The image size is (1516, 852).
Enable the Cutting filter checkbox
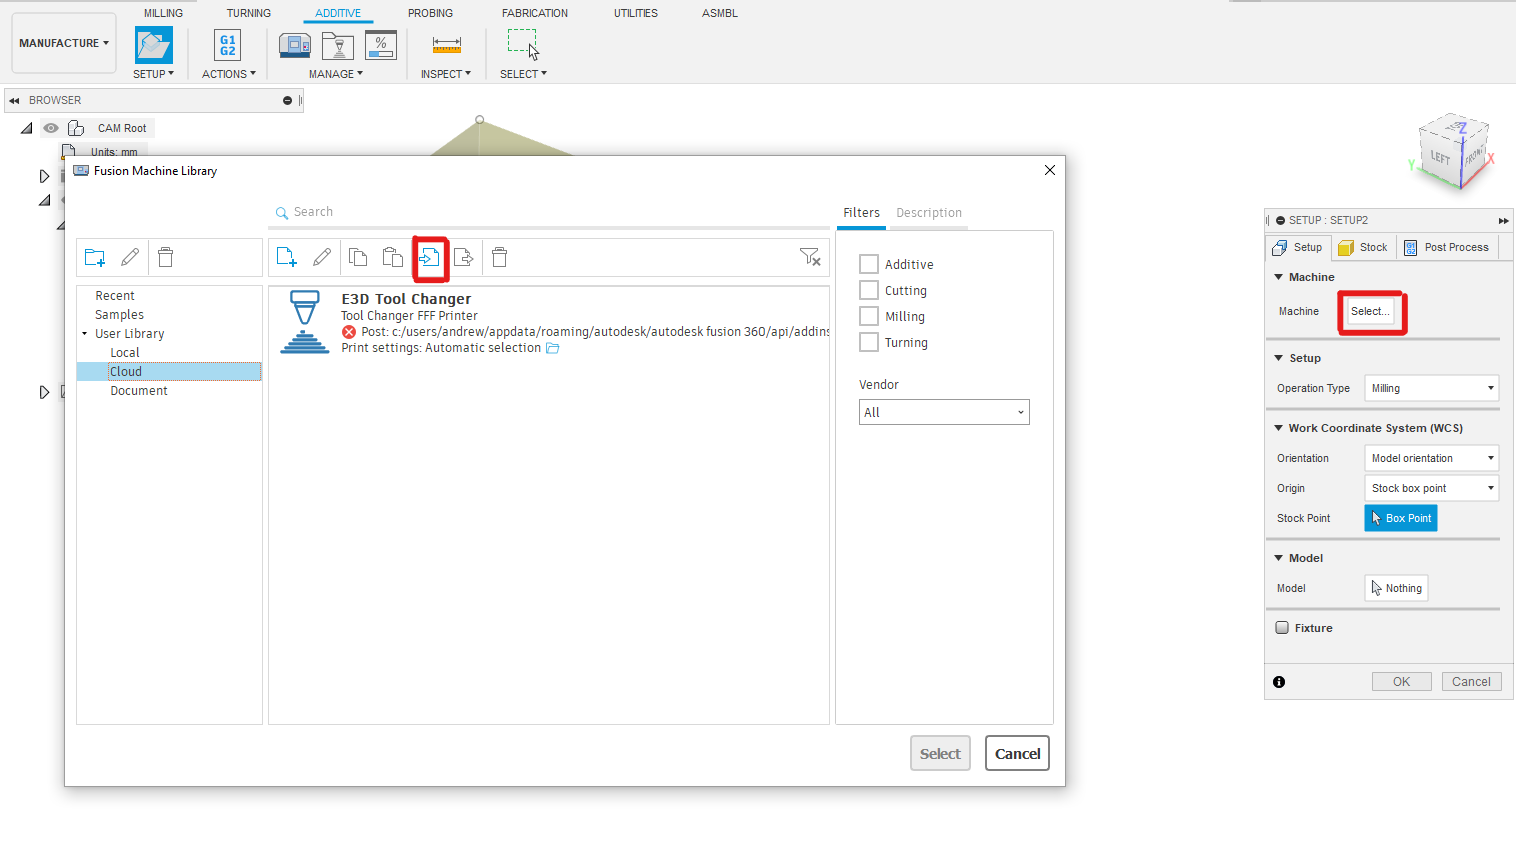click(x=869, y=290)
